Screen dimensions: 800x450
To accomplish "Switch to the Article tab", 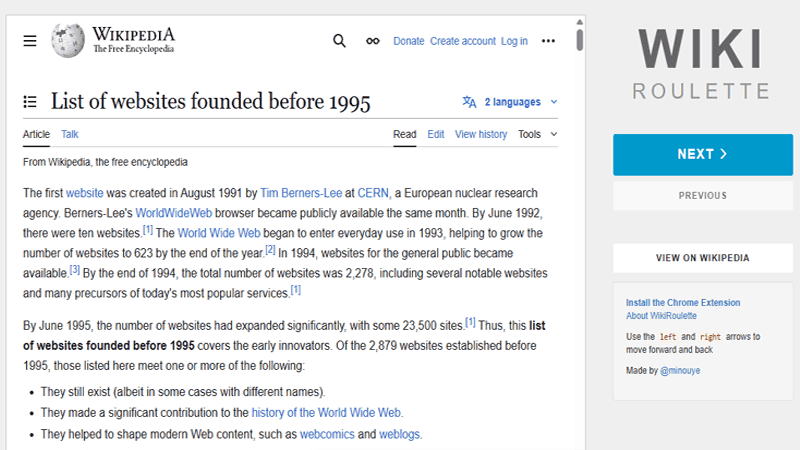I will click(x=36, y=134).
